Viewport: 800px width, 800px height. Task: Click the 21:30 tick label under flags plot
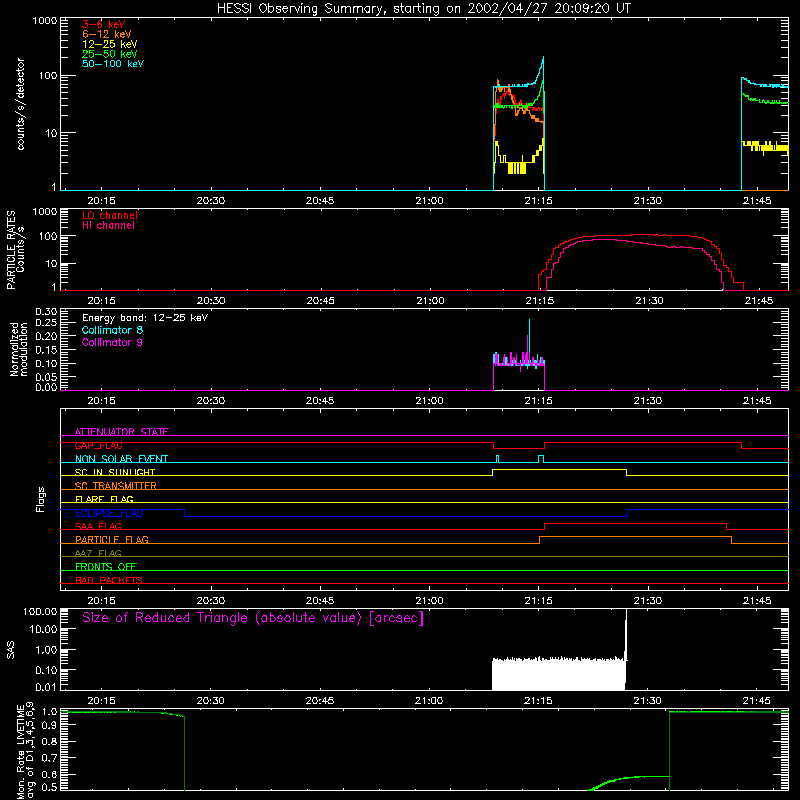coord(648,601)
